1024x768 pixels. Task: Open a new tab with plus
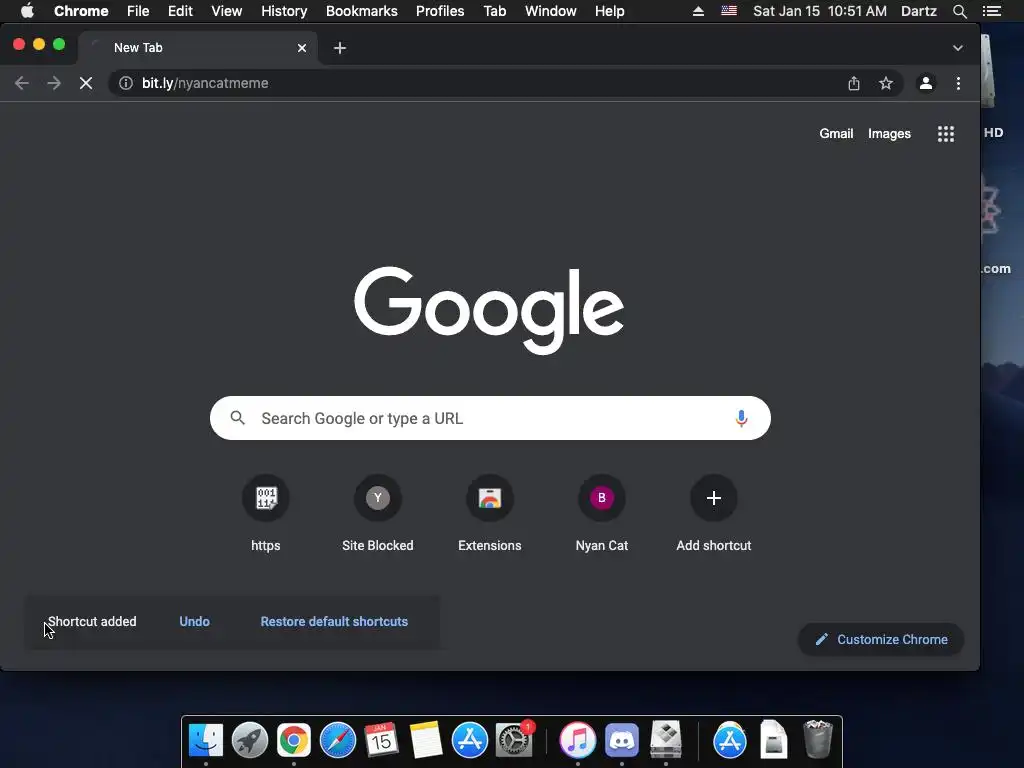340,48
